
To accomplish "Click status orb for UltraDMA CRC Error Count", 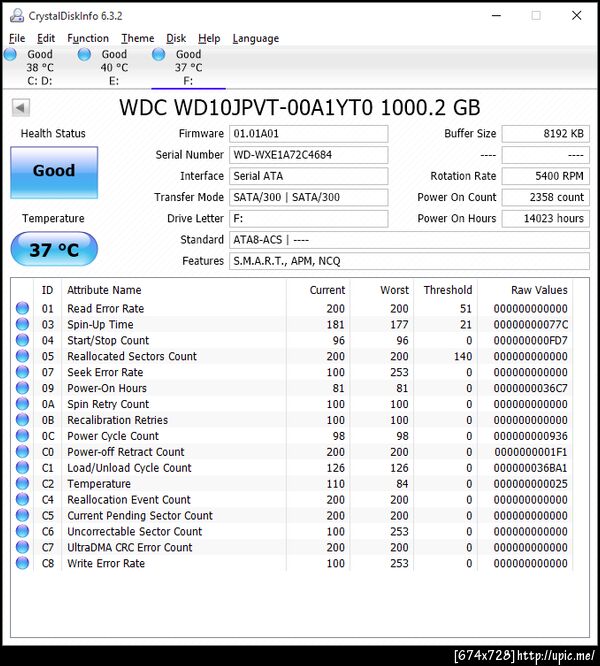I will pyautogui.click(x=22, y=547).
